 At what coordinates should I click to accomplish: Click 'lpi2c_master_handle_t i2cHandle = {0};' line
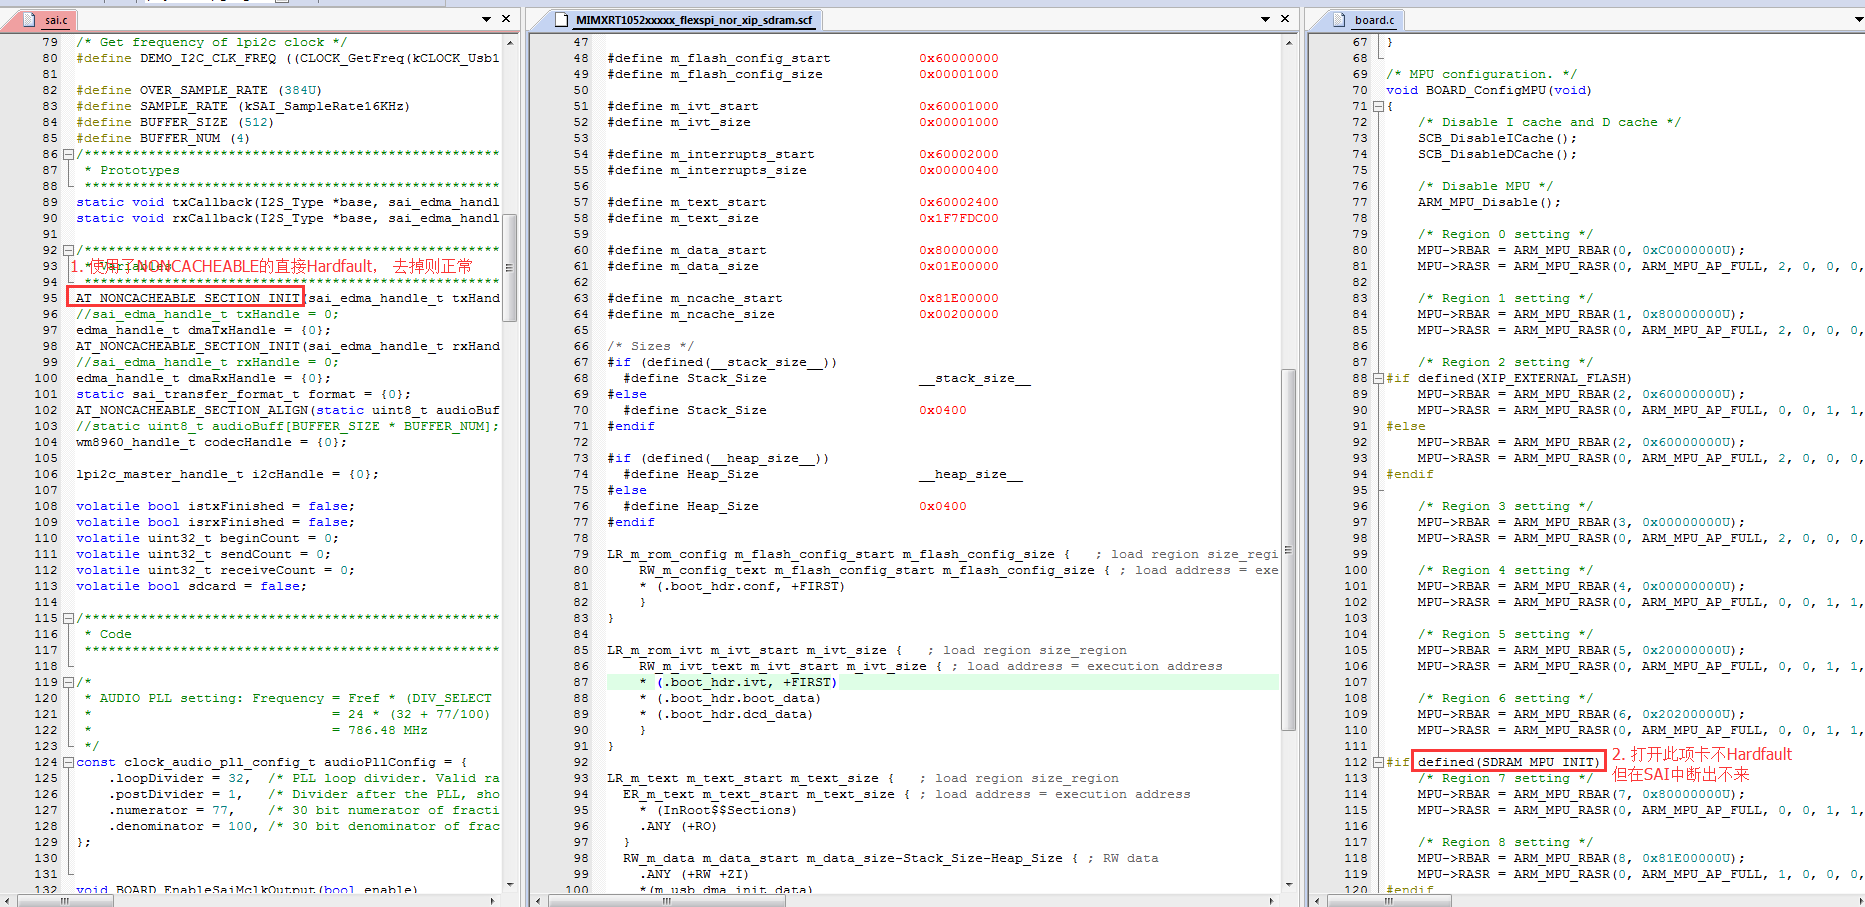click(227, 474)
